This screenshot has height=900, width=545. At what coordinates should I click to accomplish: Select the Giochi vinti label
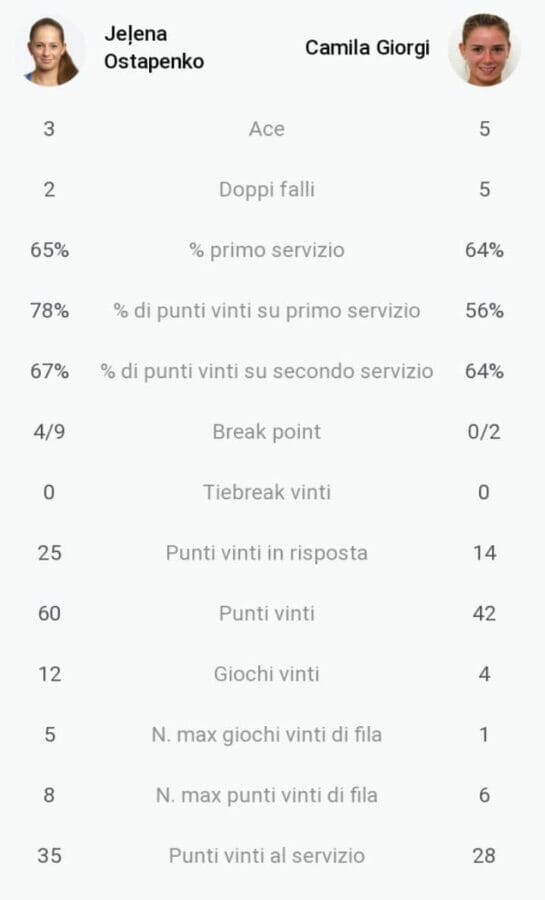[267, 674]
